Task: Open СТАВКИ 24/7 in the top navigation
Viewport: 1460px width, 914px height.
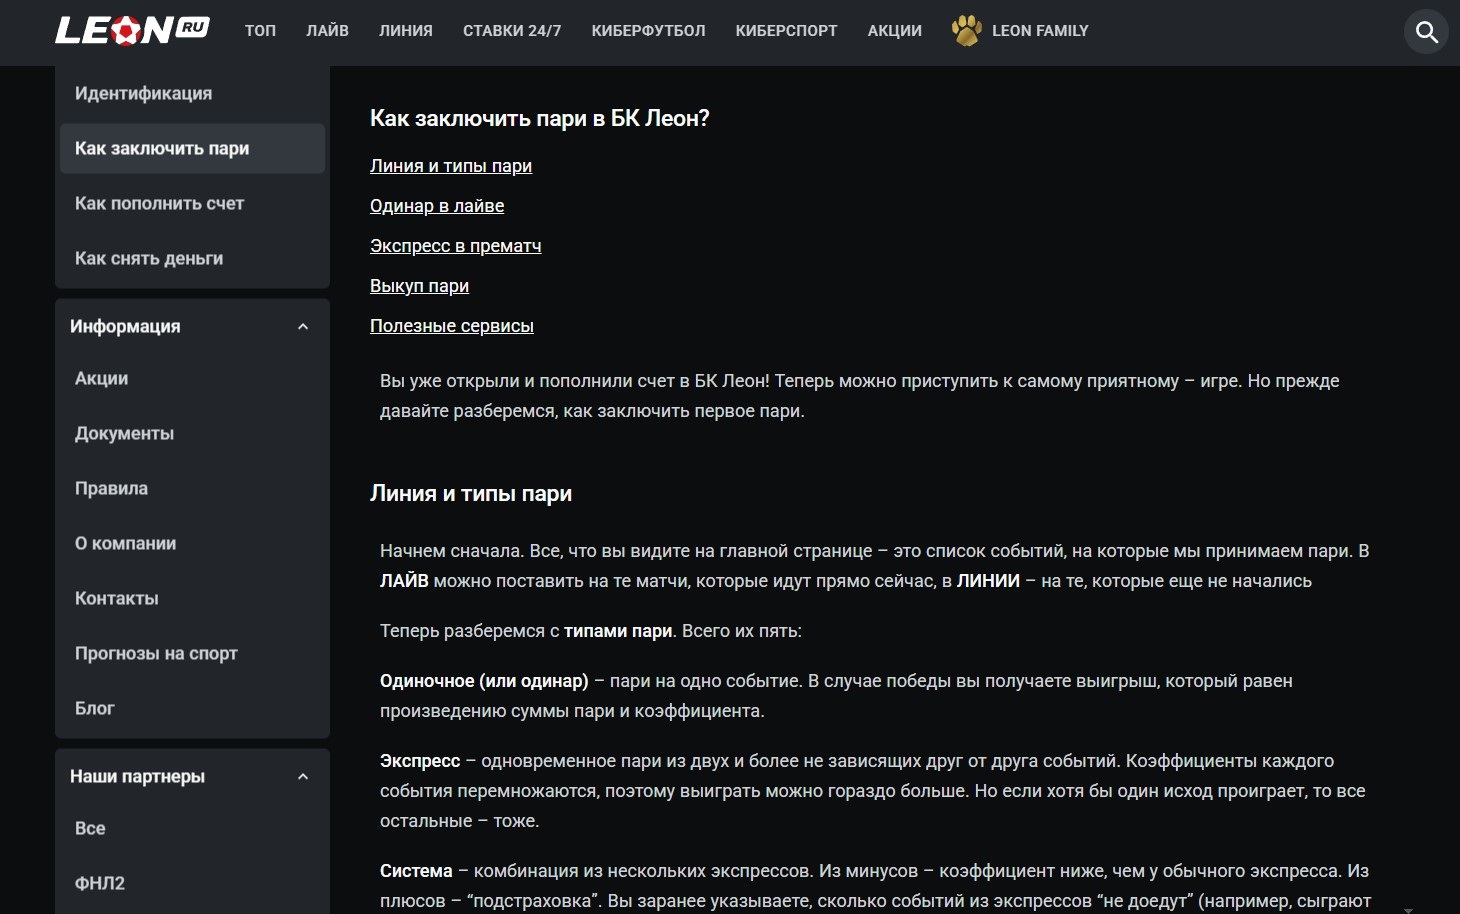Action: tap(512, 31)
